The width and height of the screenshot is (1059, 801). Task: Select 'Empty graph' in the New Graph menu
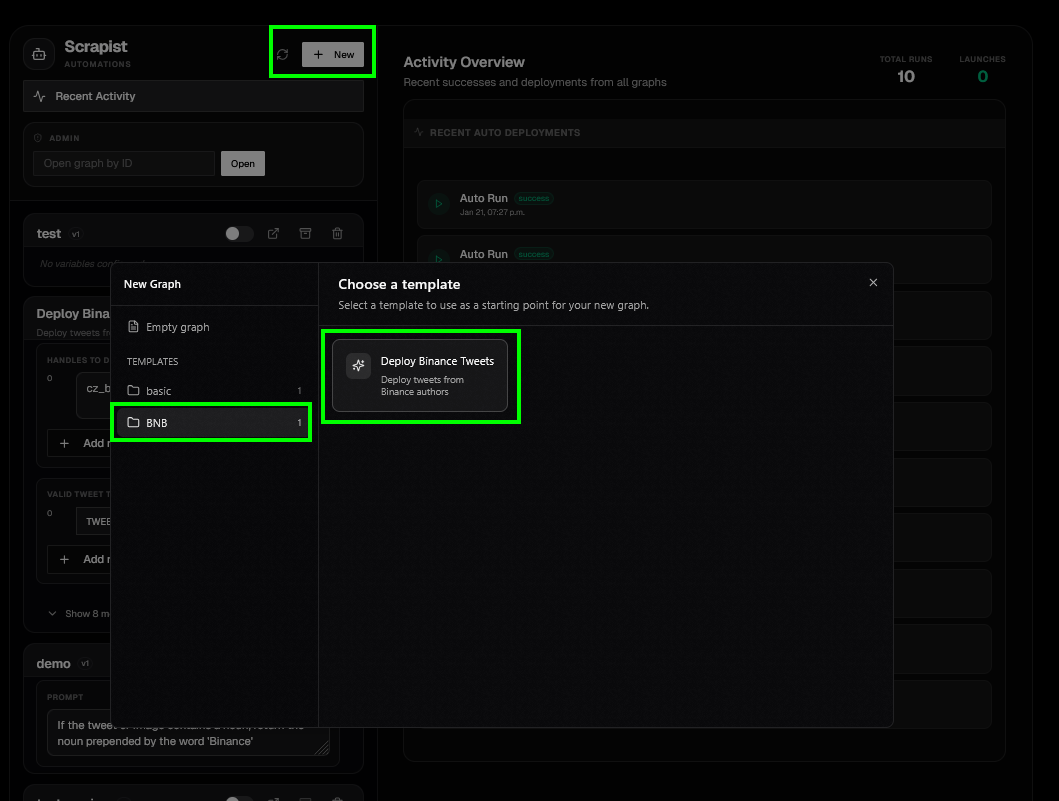(x=180, y=326)
